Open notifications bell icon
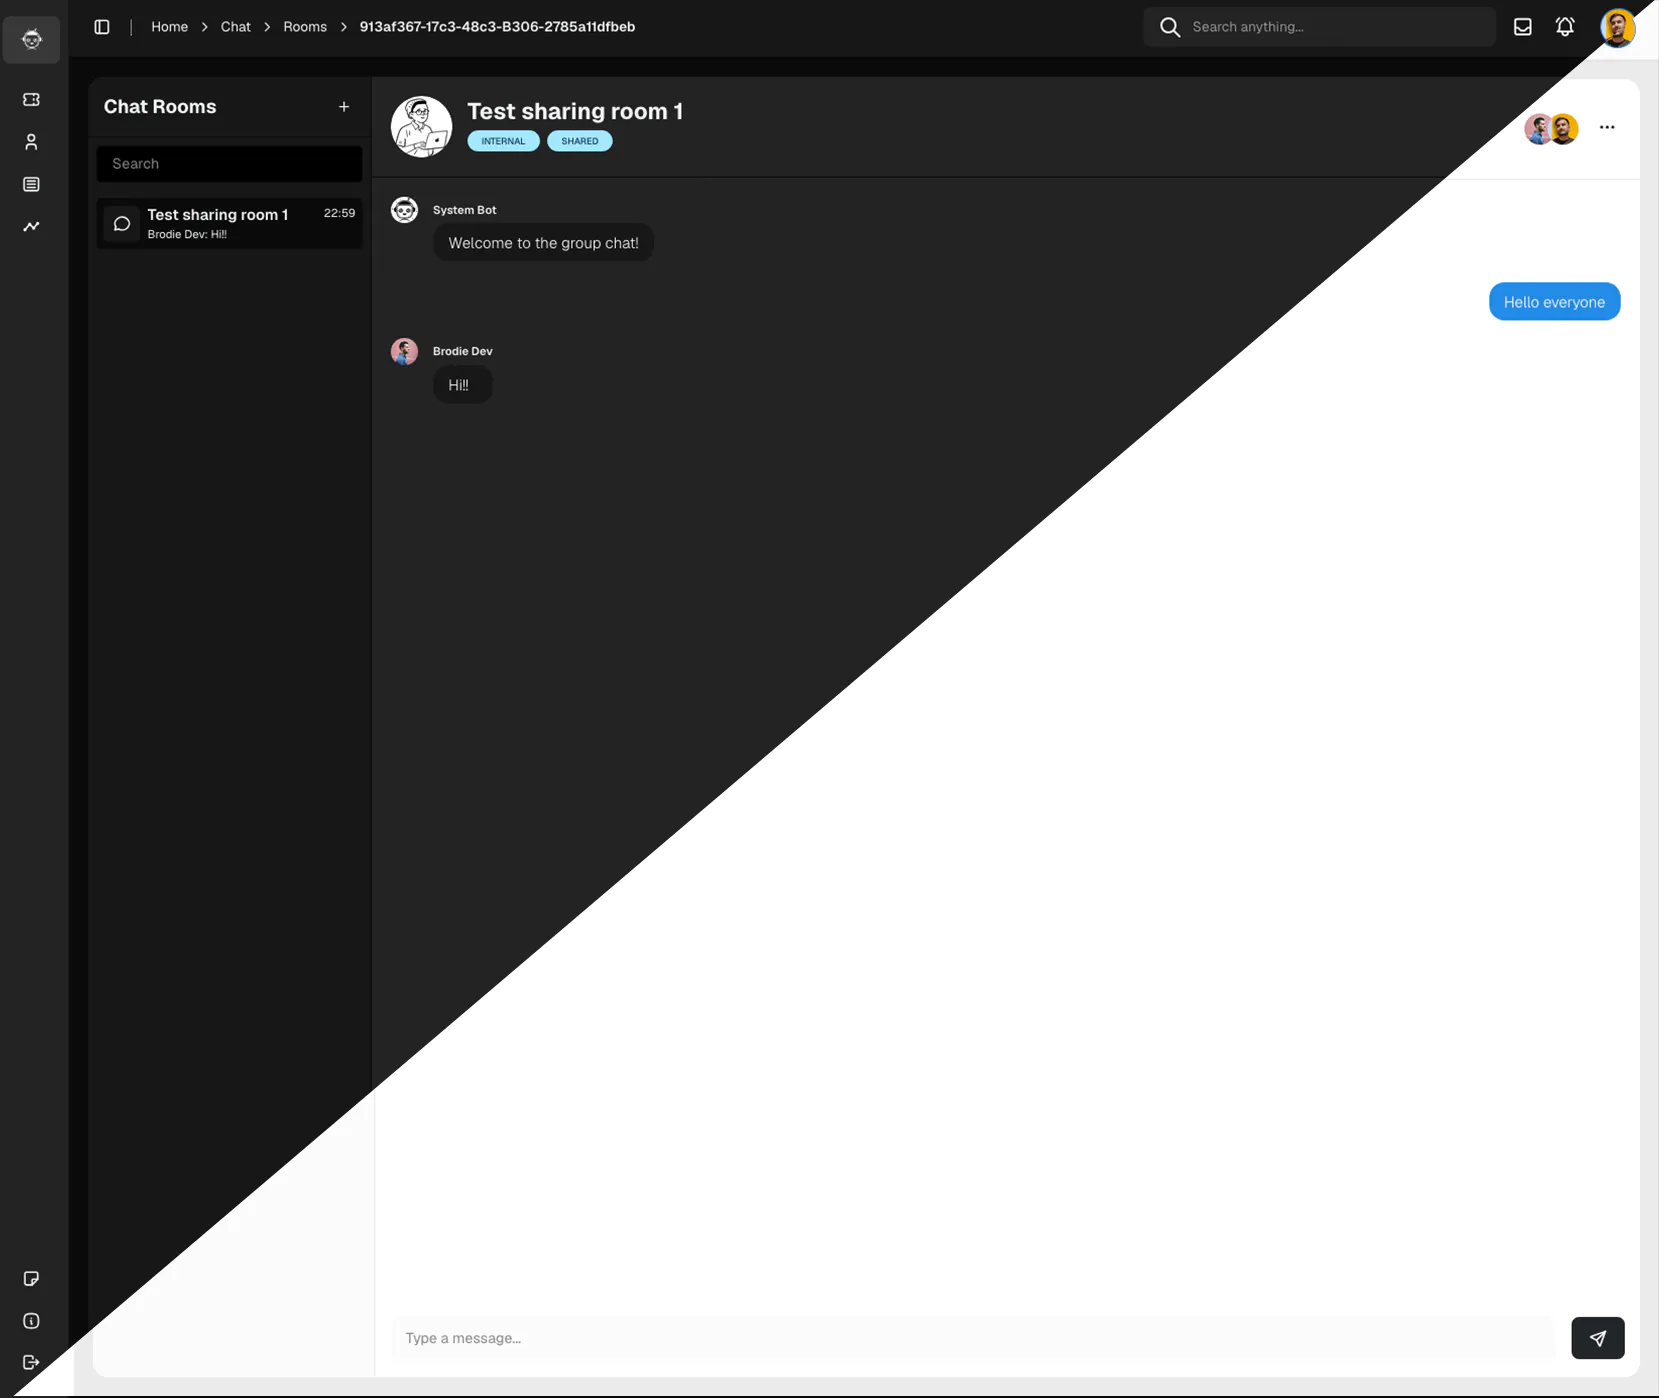 tap(1565, 27)
